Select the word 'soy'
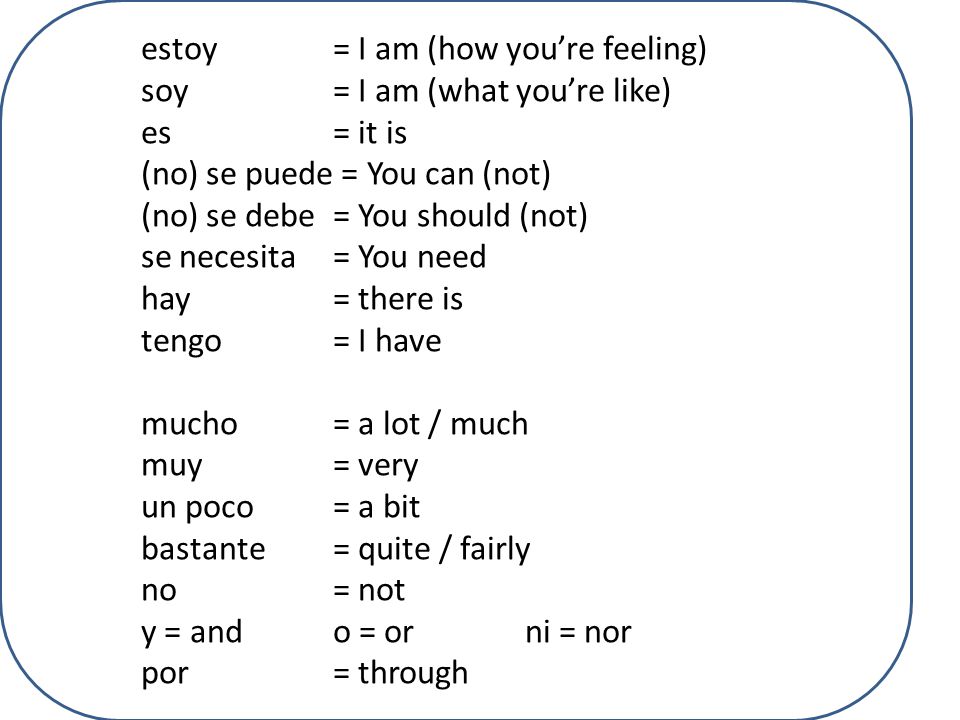This screenshot has width=960, height=720. coord(164,92)
